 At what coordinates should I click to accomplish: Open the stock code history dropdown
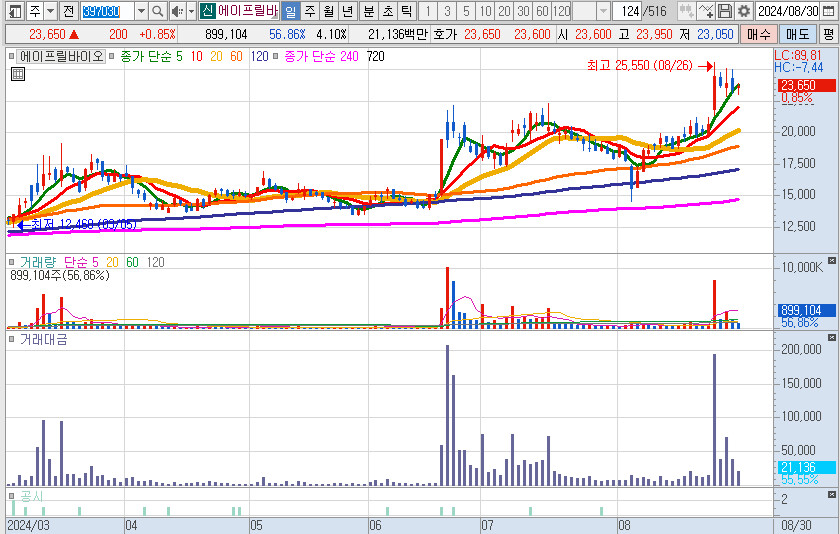click(x=139, y=11)
